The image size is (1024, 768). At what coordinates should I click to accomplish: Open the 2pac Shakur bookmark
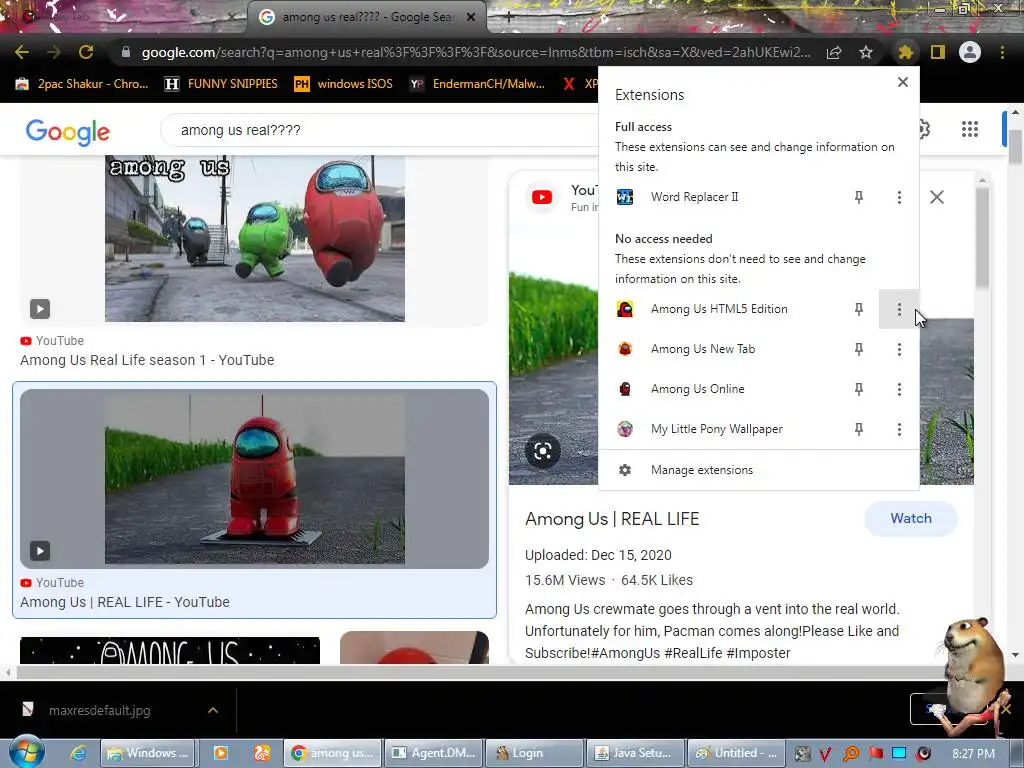click(x=82, y=84)
